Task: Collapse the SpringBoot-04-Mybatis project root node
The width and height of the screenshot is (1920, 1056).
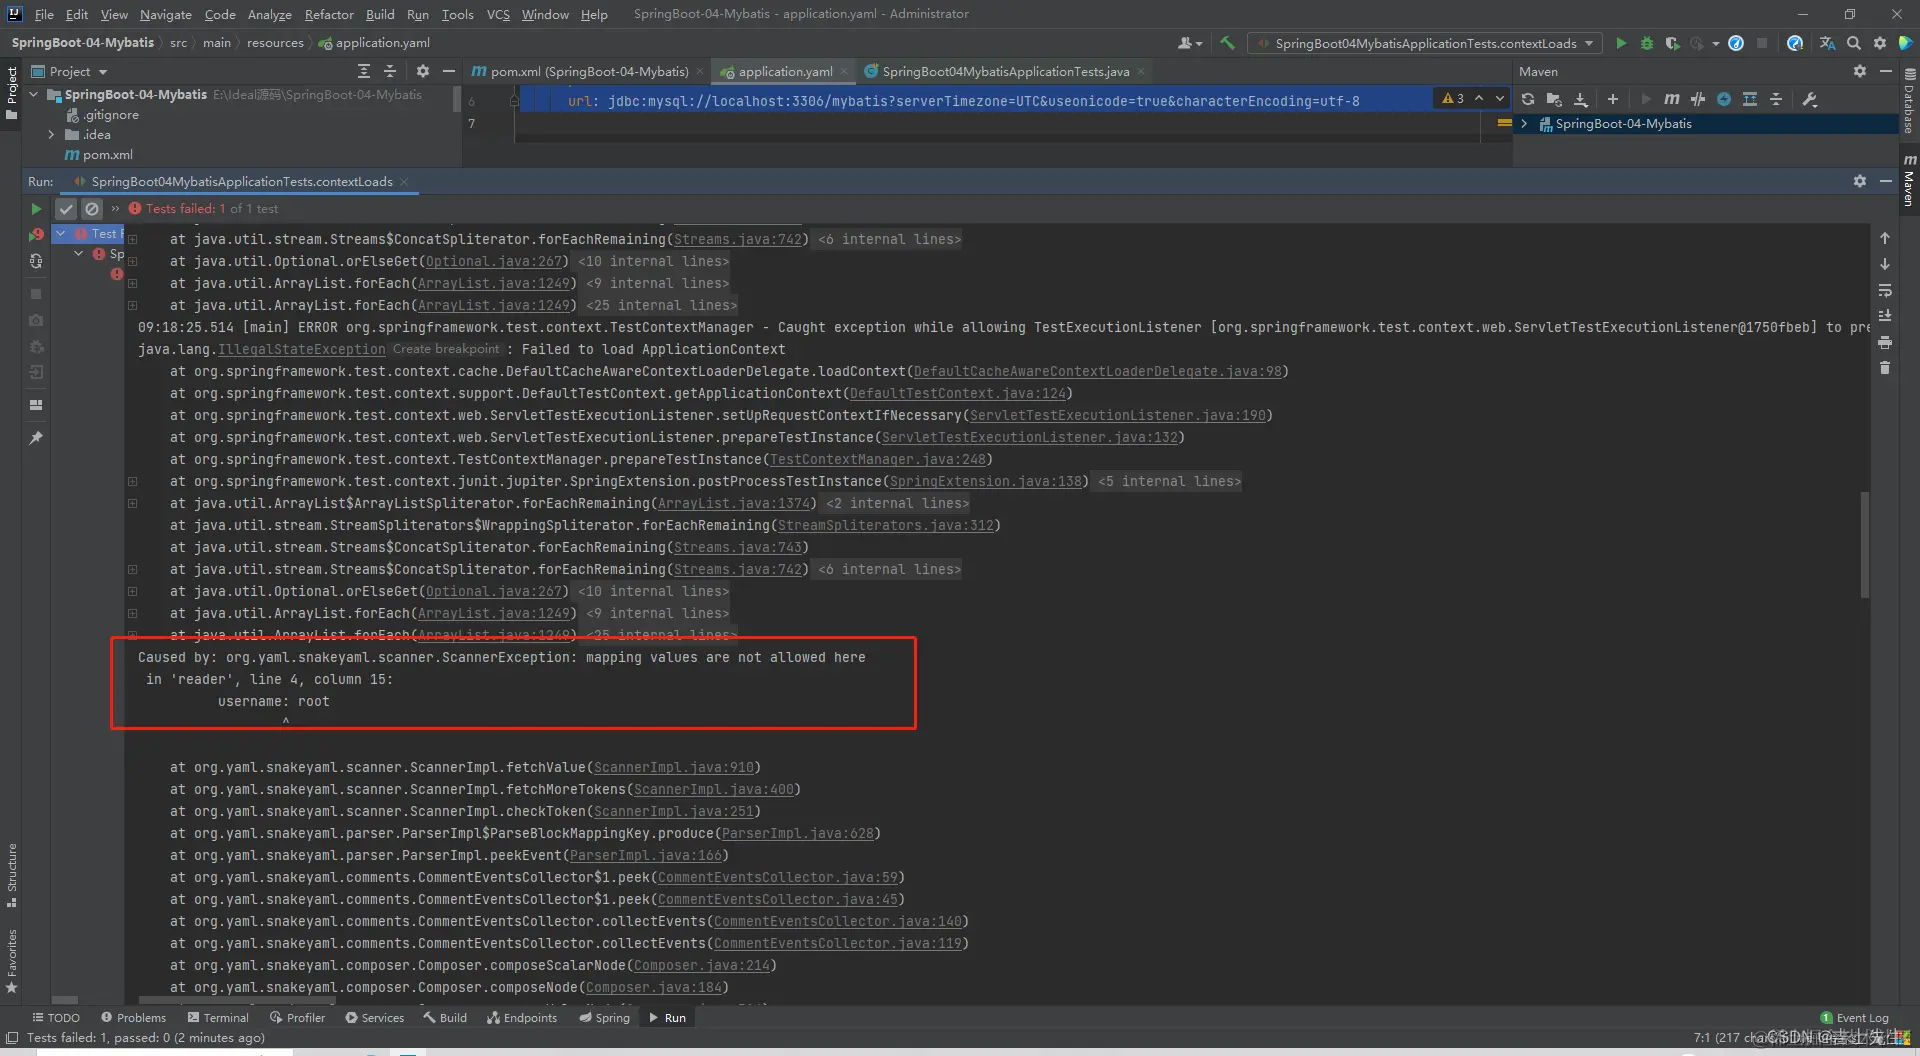Action: [34, 95]
